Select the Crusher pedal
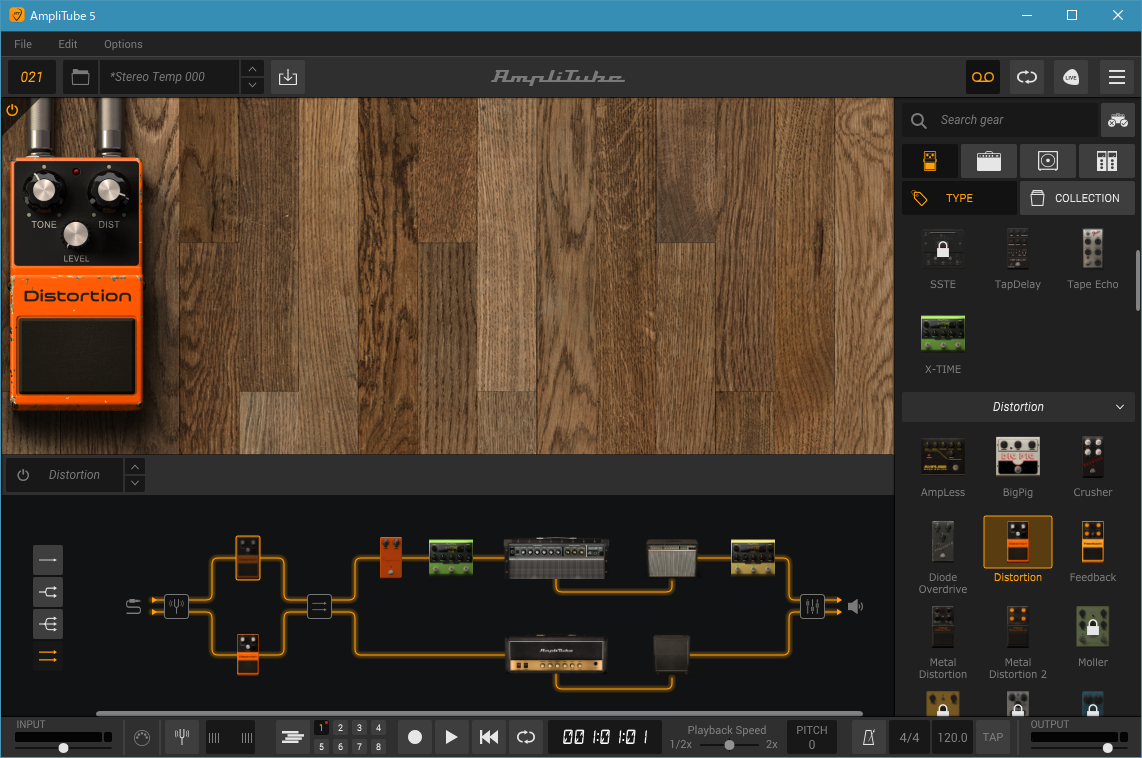1142x758 pixels. click(1092, 467)
